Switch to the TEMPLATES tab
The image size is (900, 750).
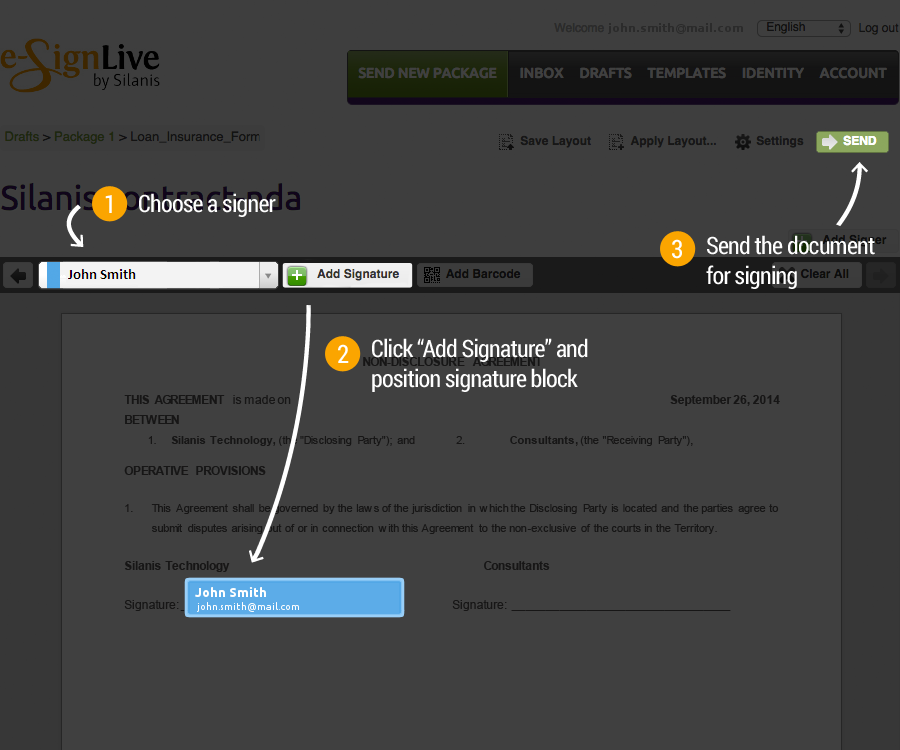pos(686,73)
